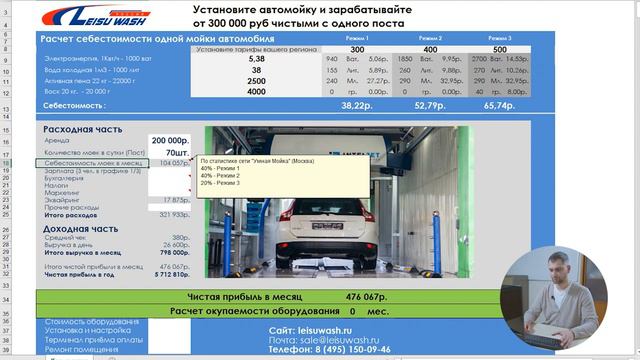Select the Режим 3 column heading
Image resolution: width=640 pixels, height=360 pixels.
pos(500,38)
